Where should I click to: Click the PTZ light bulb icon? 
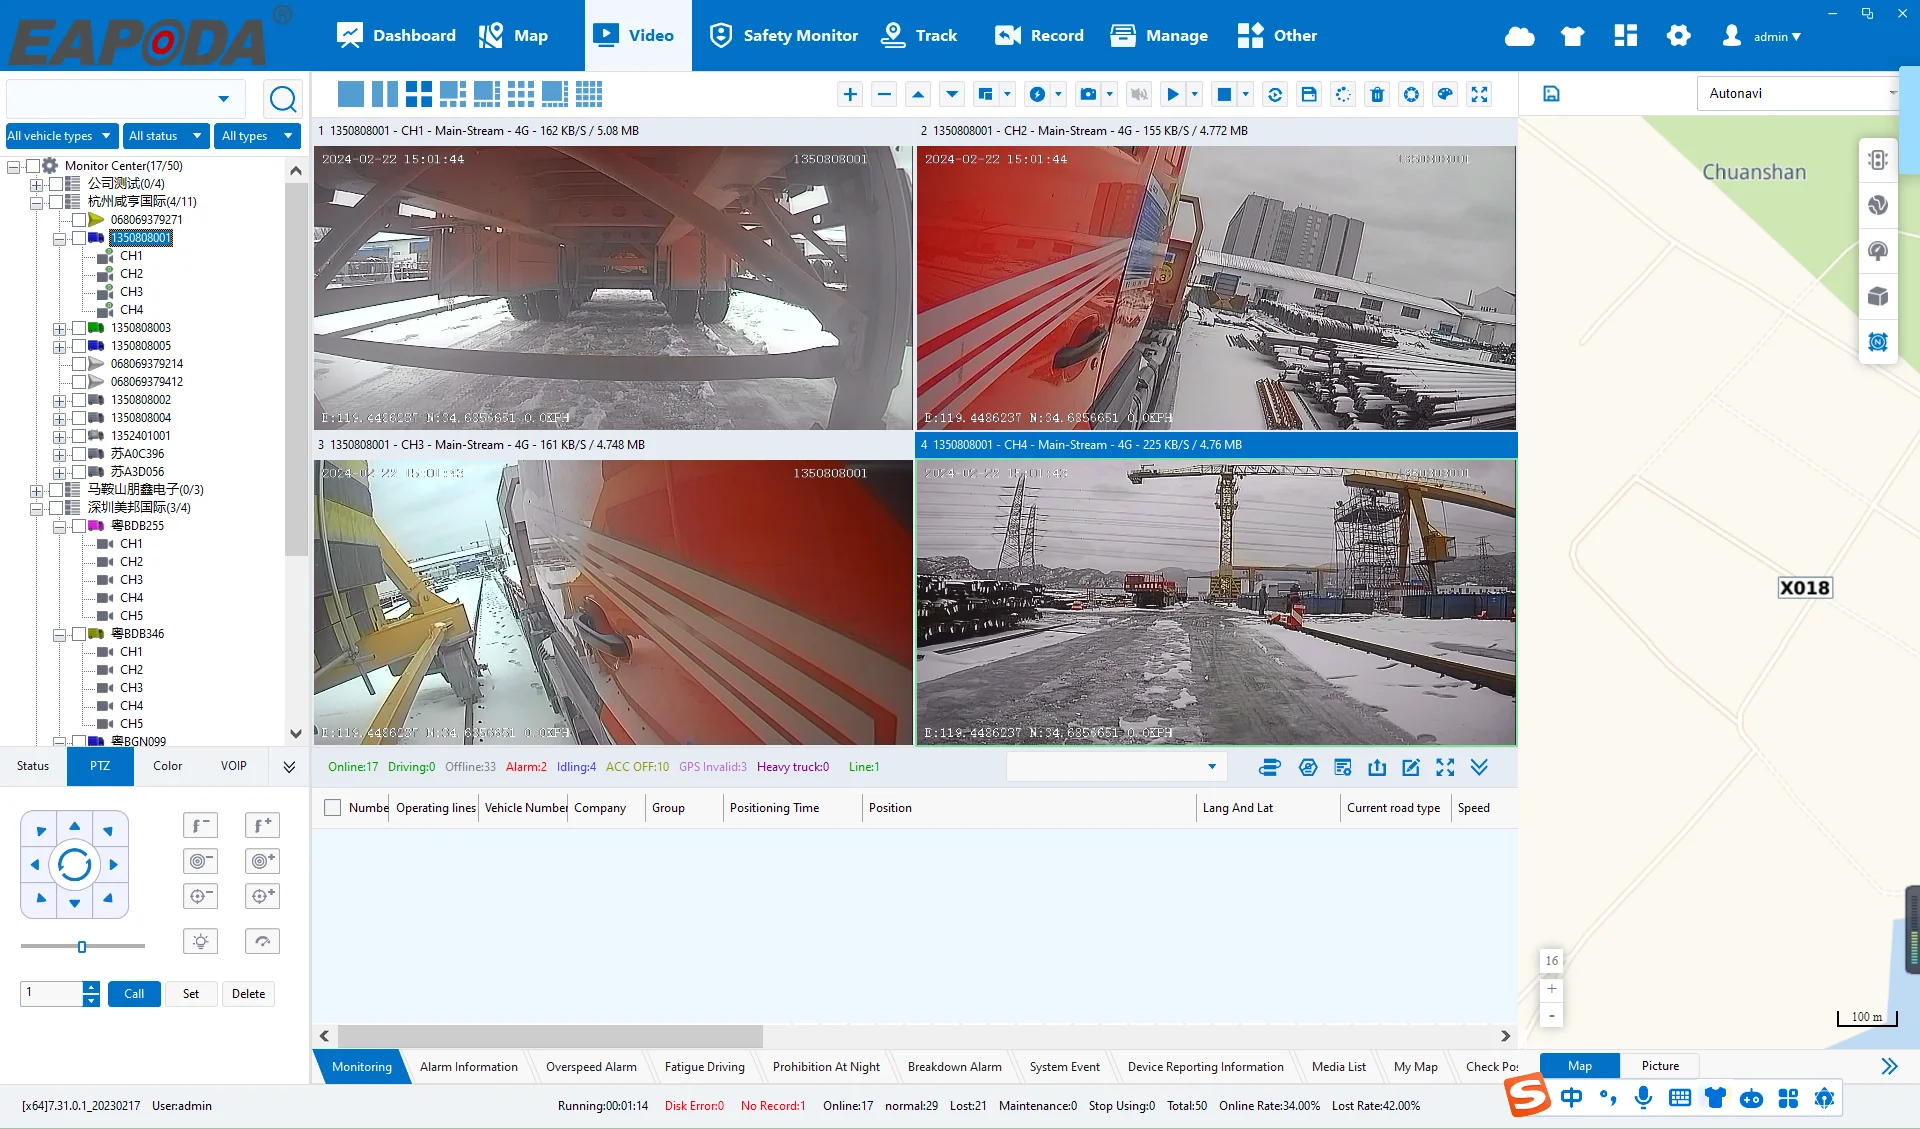coord(201,941)
